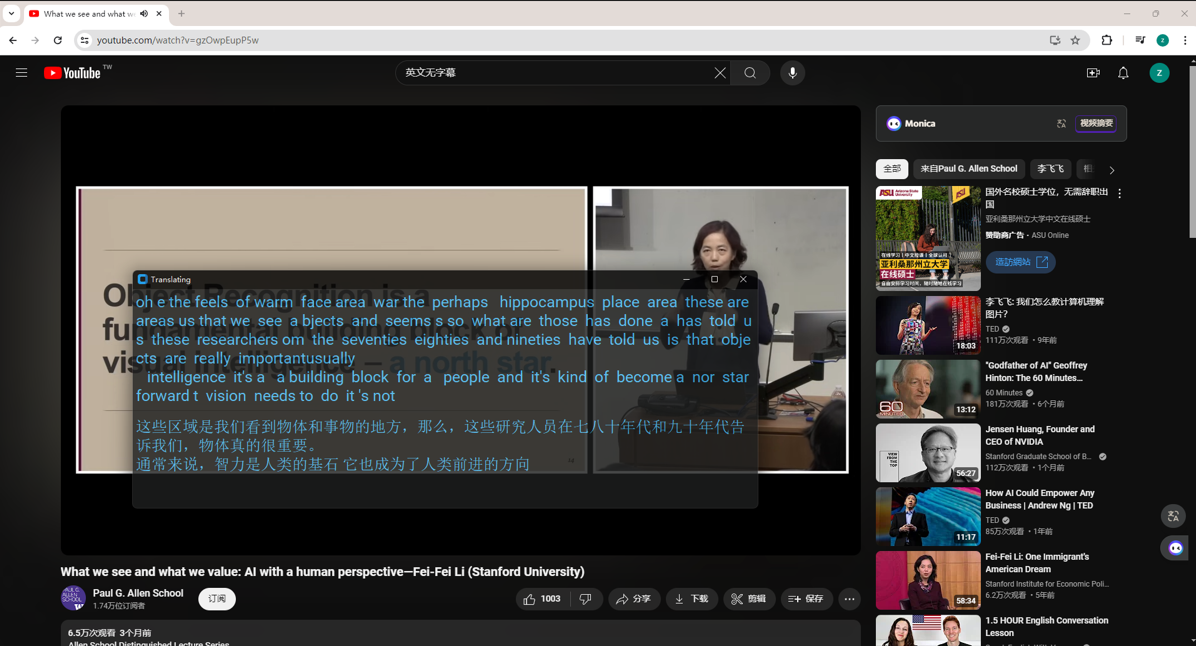Open the Jensen Huang video thumbnail
The image size is (1196, 646).
pos(928,453)
